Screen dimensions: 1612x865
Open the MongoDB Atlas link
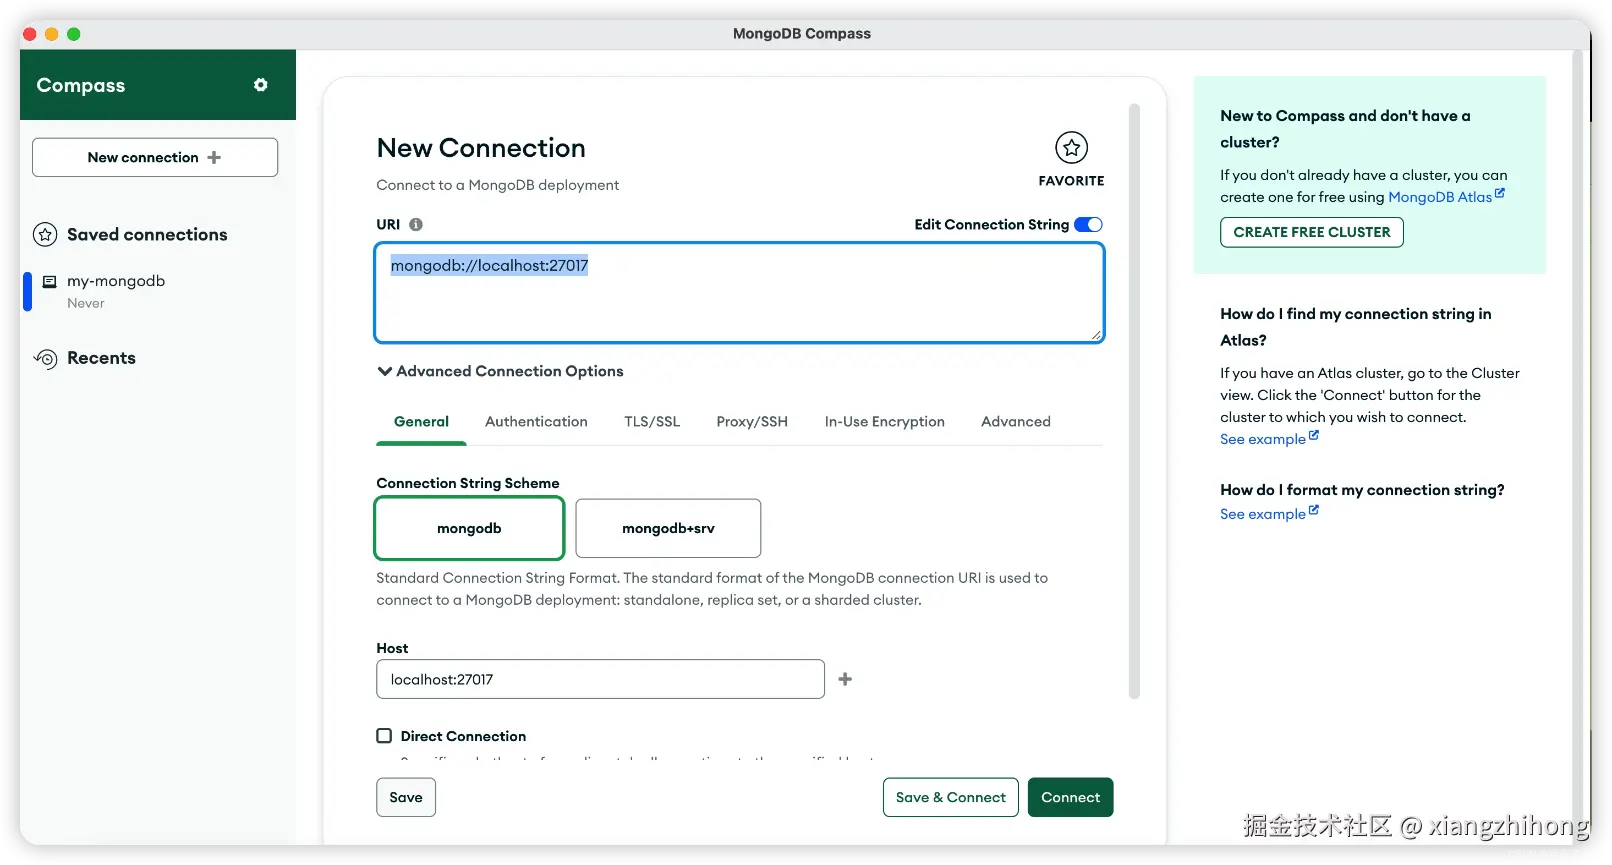pos(1440,197)
